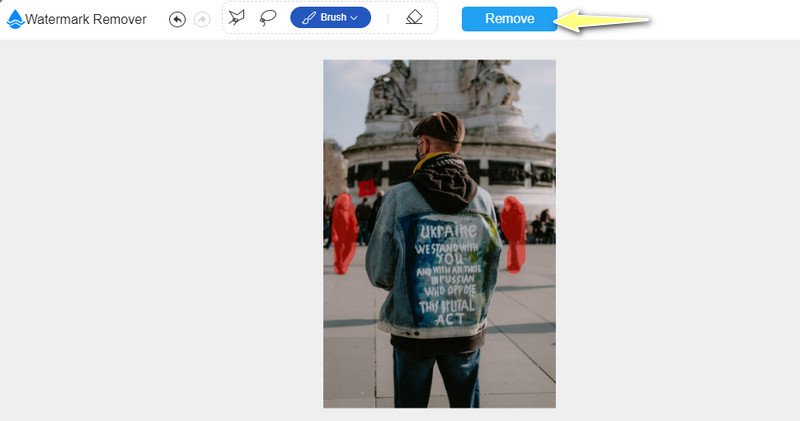Click the left red highlighted mask area
The image size is (800, 421).
coord(342,232)
